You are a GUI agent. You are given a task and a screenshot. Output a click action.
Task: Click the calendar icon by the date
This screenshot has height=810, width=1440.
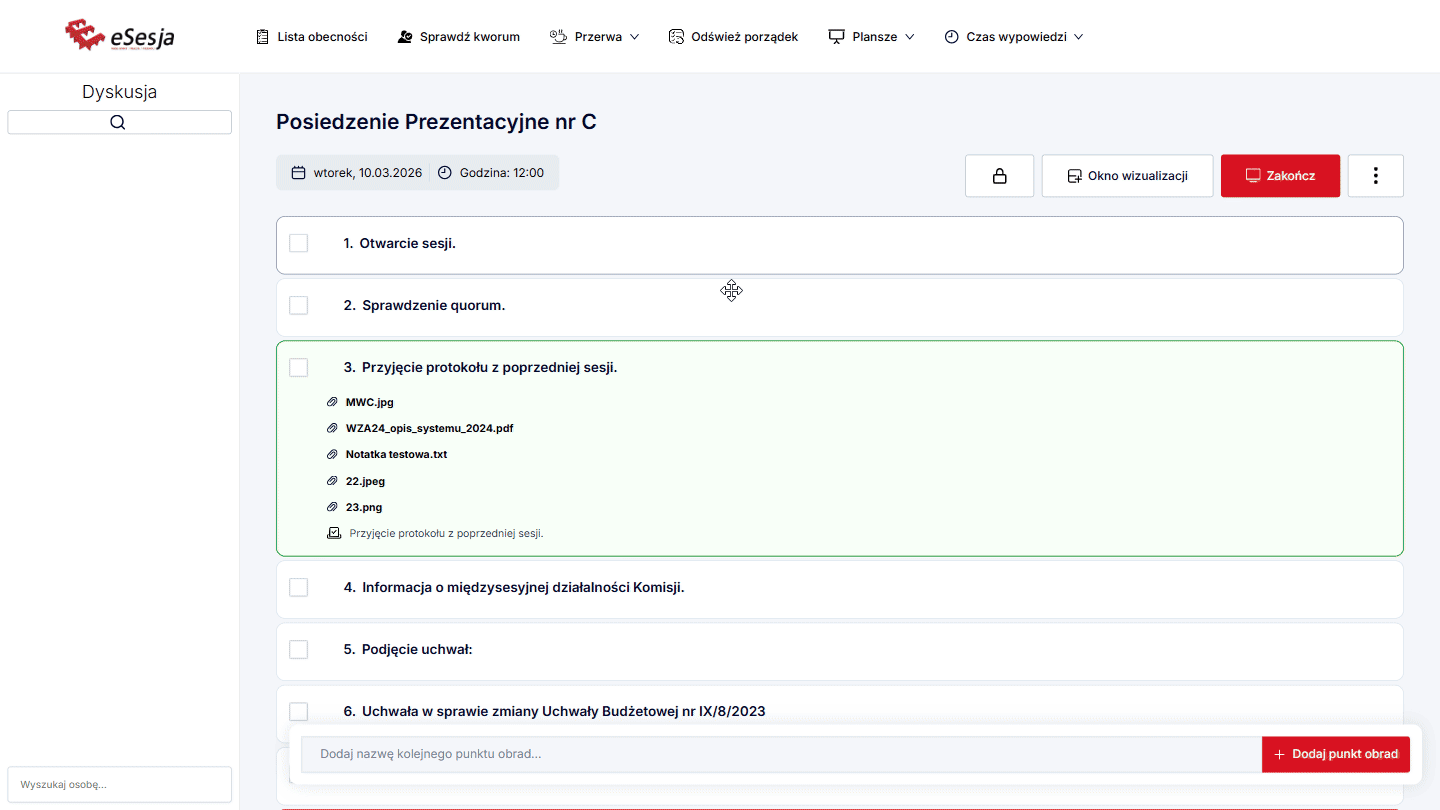tap(298, 173)
